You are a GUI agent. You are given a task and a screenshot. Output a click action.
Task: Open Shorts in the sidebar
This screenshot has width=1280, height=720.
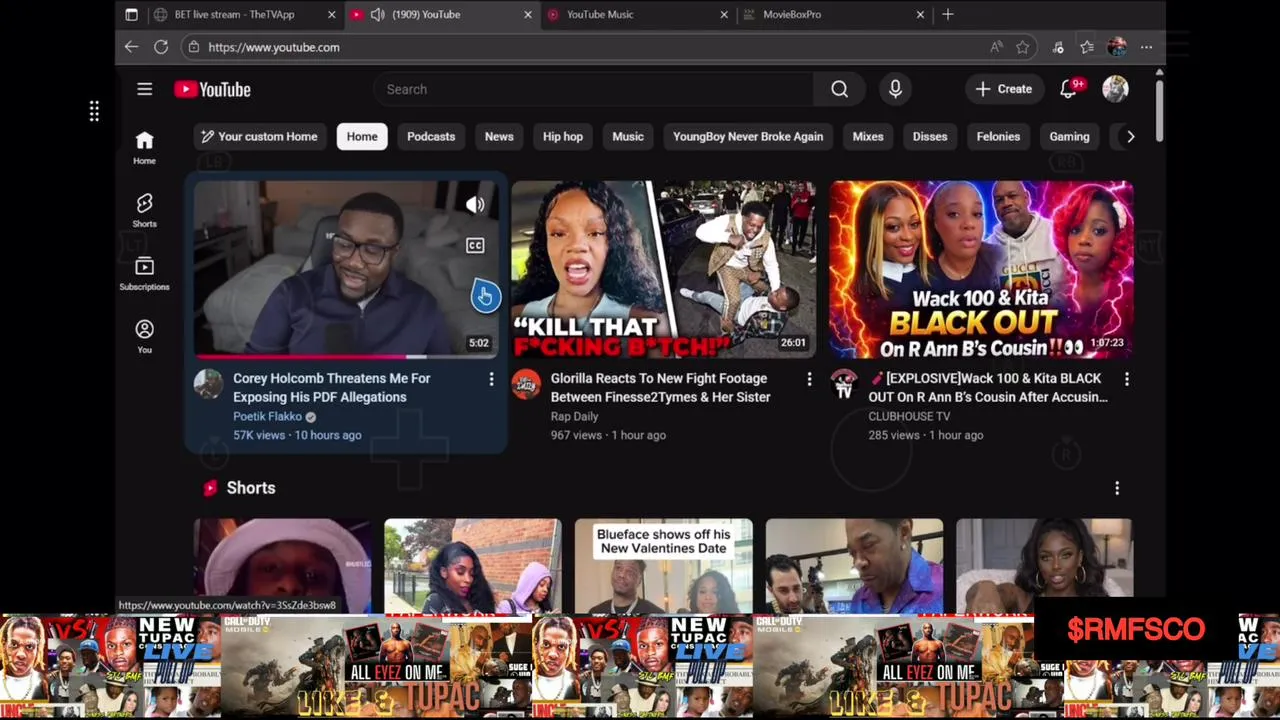(144, 210)
